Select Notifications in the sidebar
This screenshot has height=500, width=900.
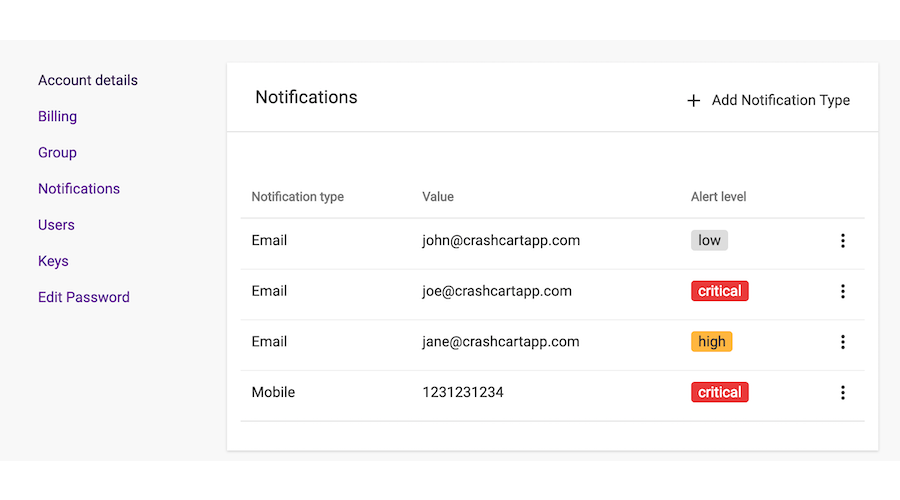(79, 189)
